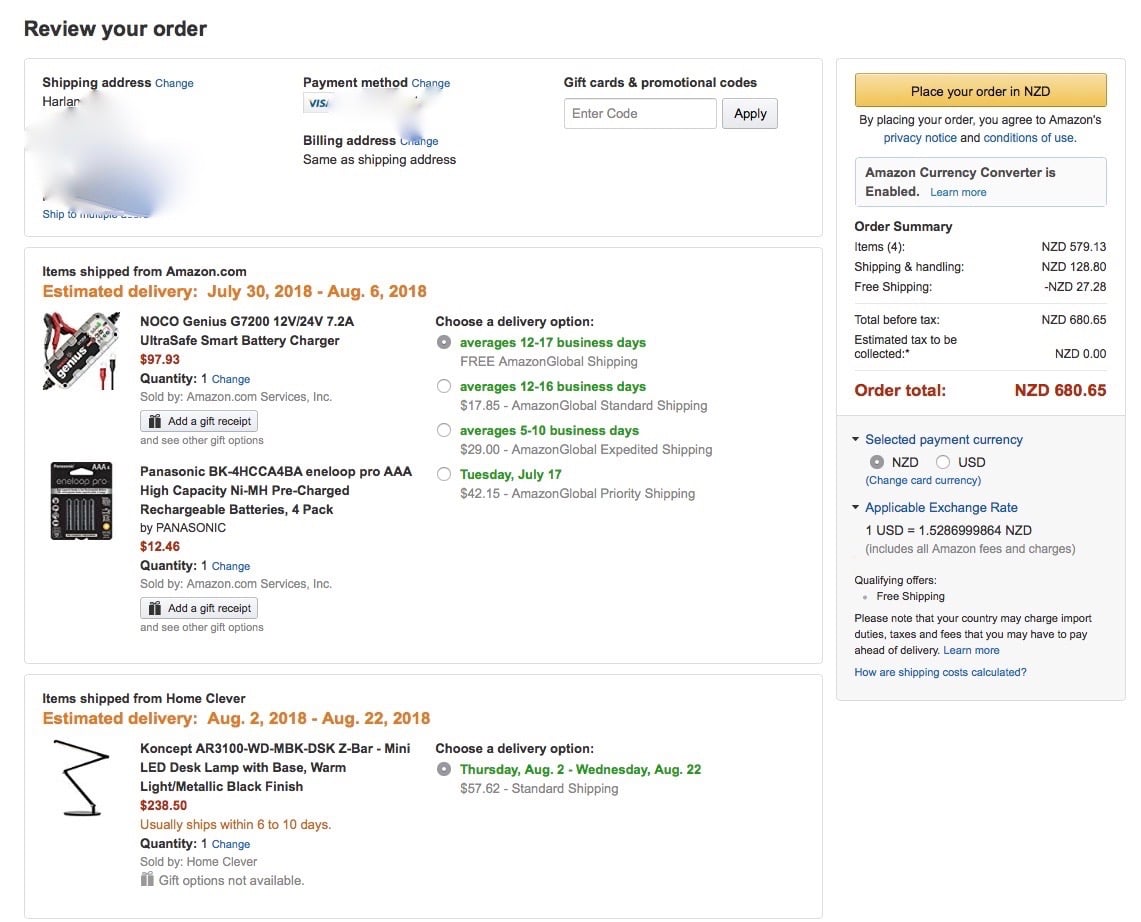Image resolution: width=1141 pixels, height=922 pixels.
Task: Click the gift icon on Panasonic batteries' gift receipt button
Action: pyautogui.click(x=155, y=608)
